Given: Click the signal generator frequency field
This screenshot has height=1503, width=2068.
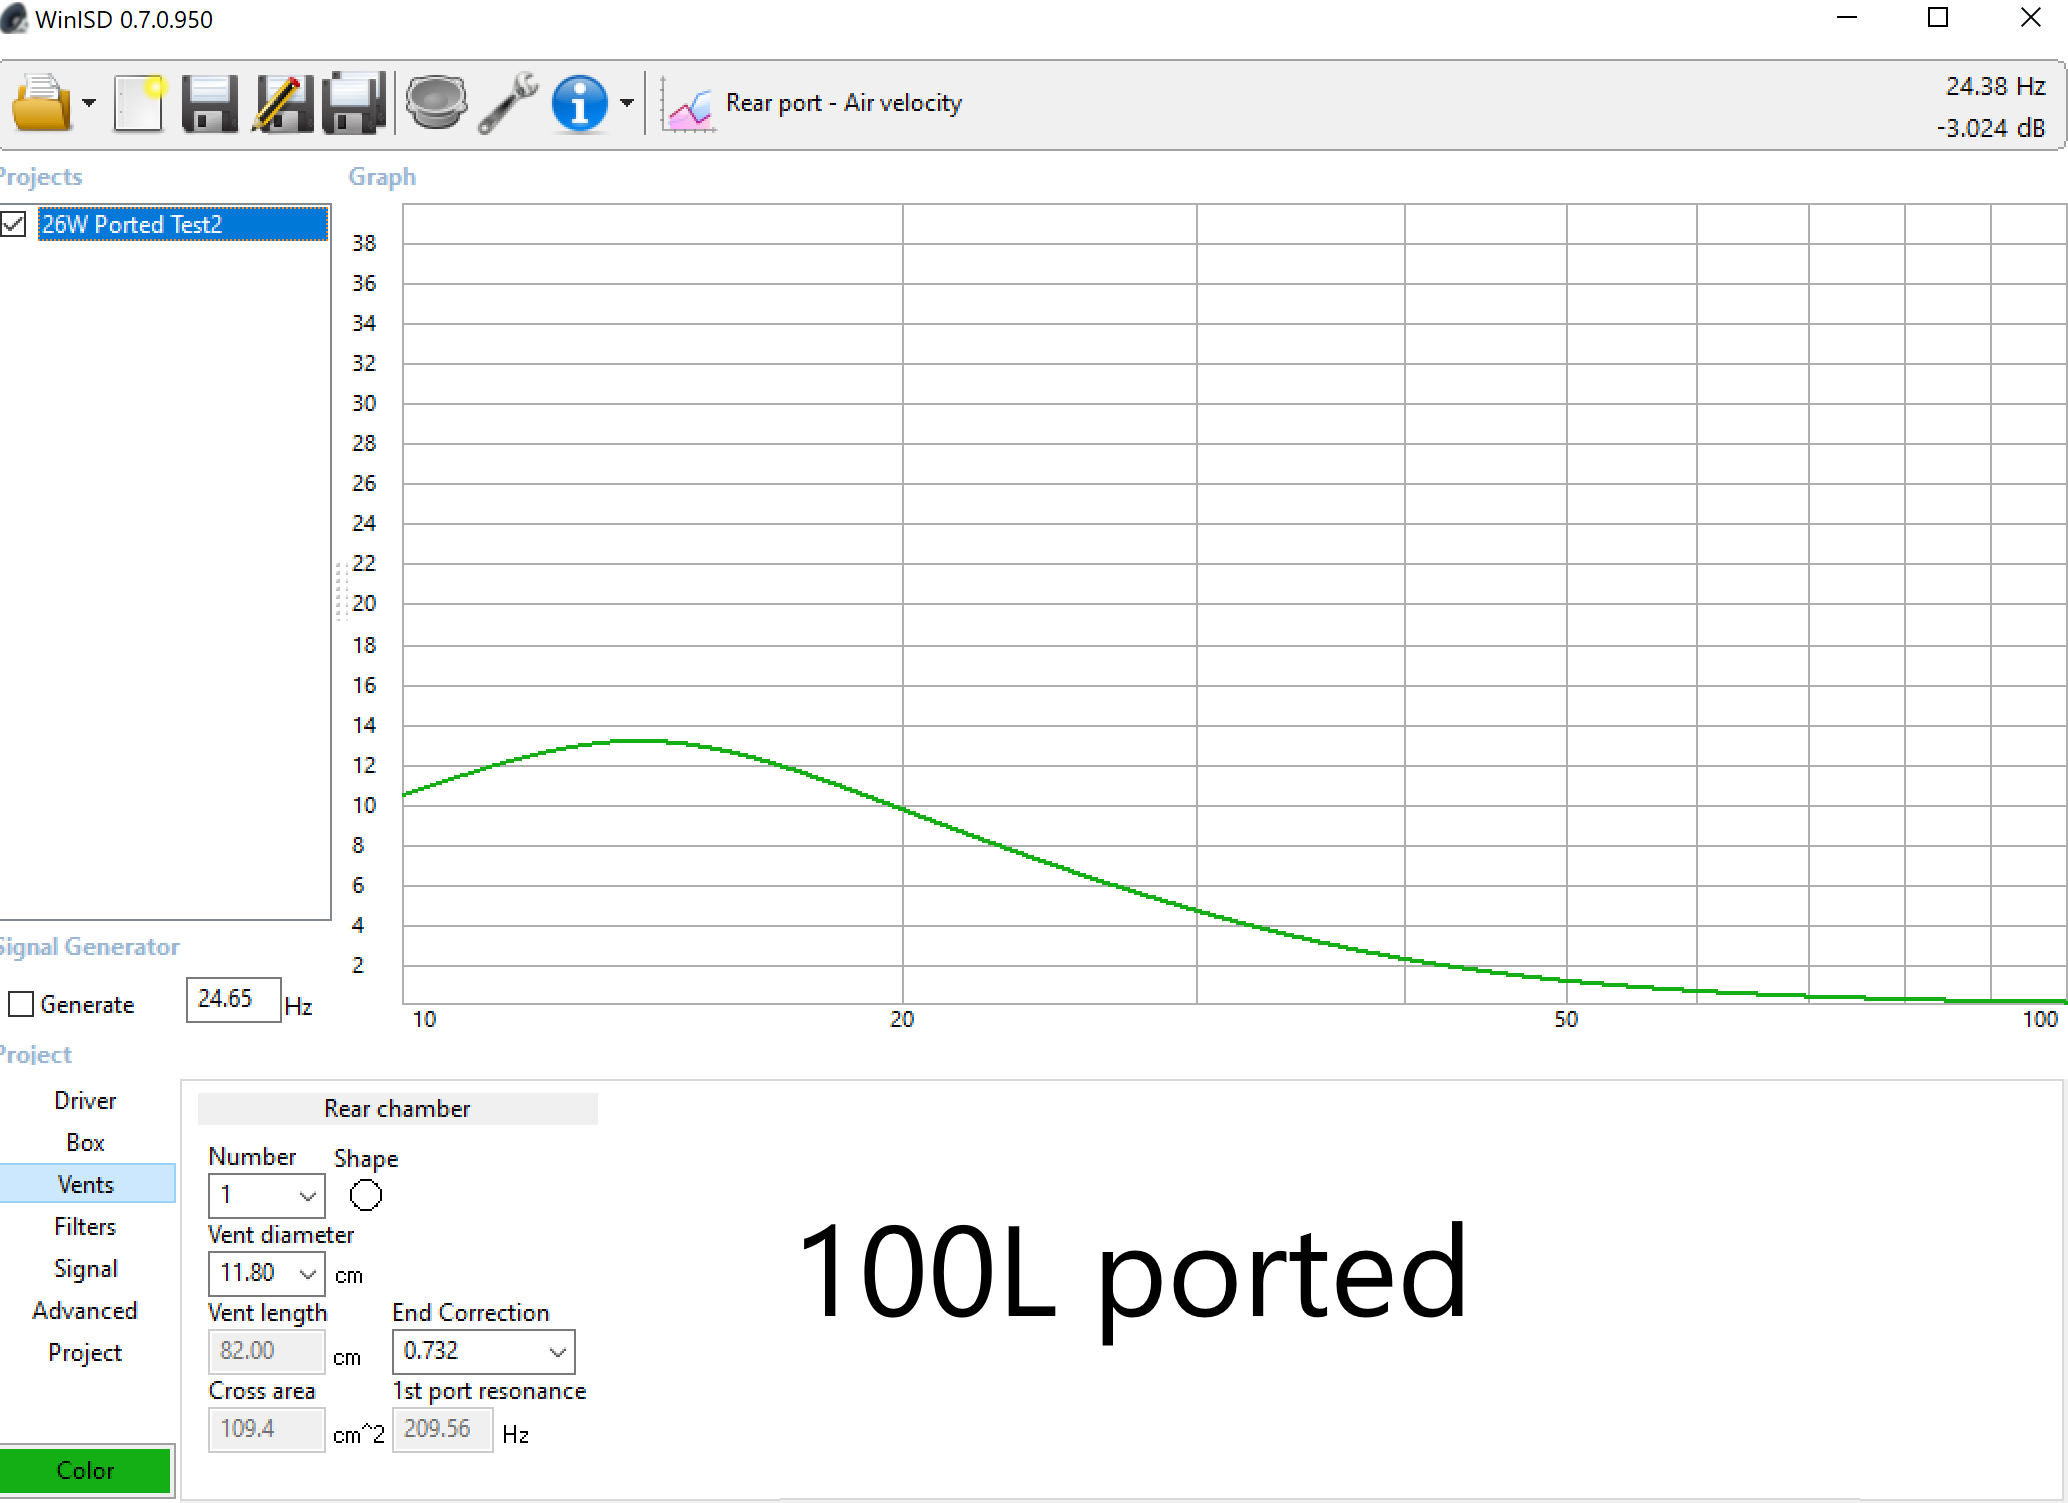Looking at the screenshot, I should [233, 999].
